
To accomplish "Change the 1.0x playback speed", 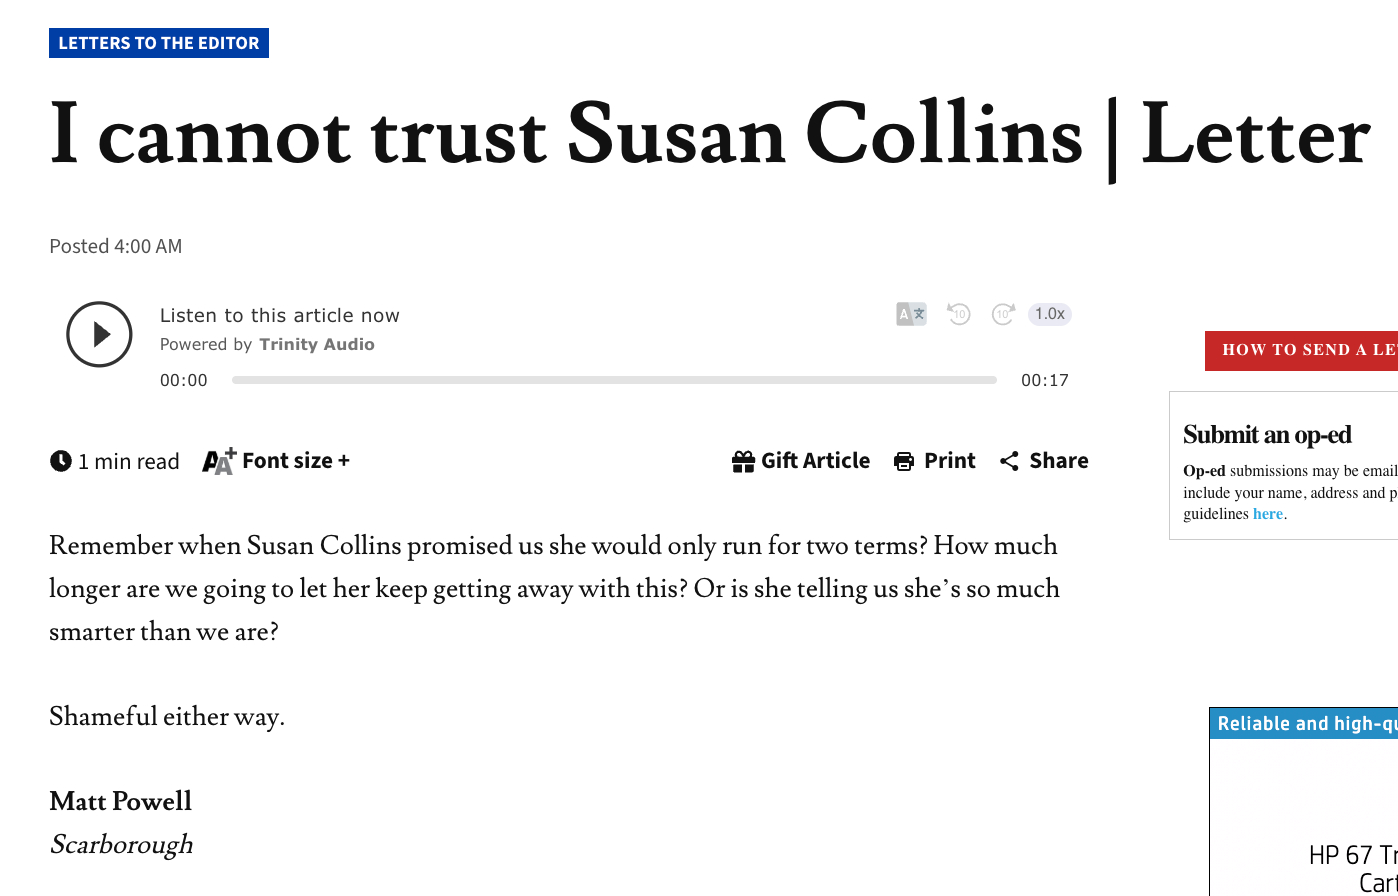I will pyautogui.click(x=1049, y=314).
